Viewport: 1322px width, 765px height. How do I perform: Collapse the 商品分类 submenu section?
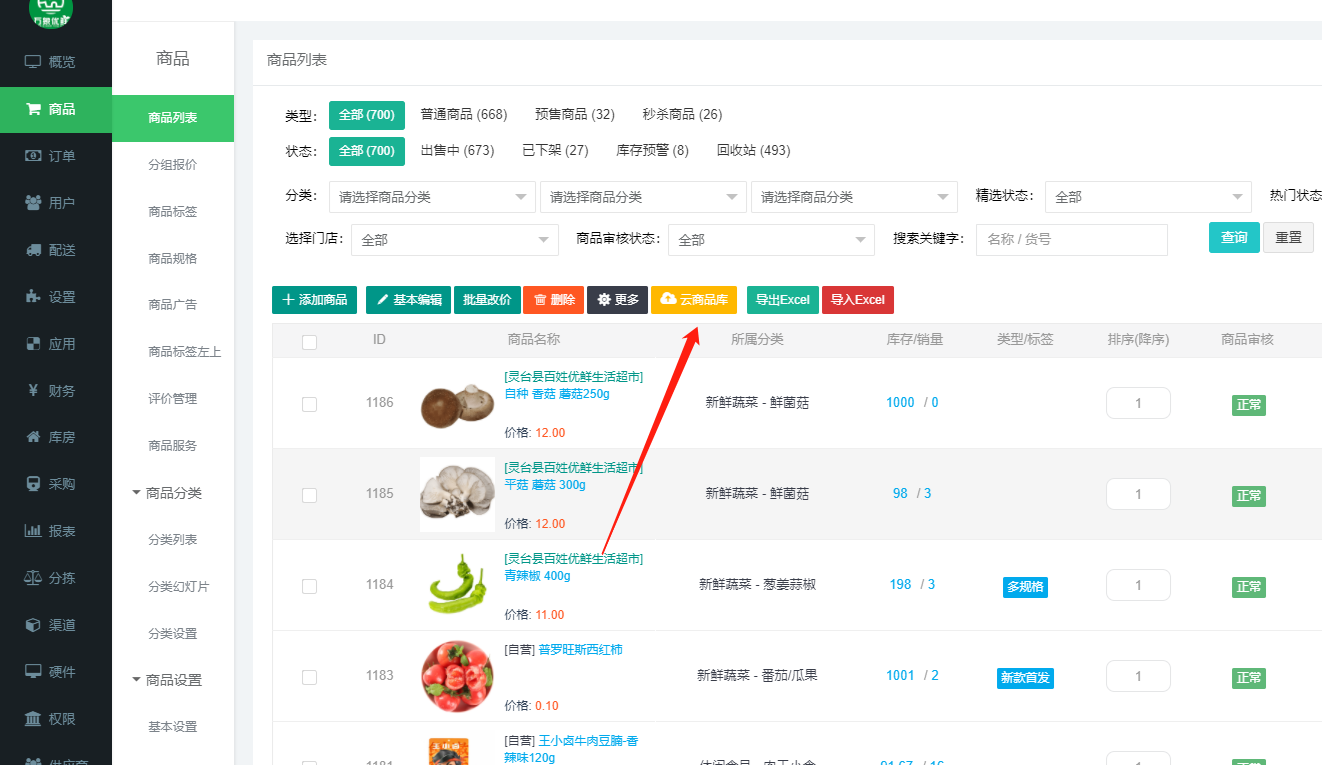coord(137,493)
